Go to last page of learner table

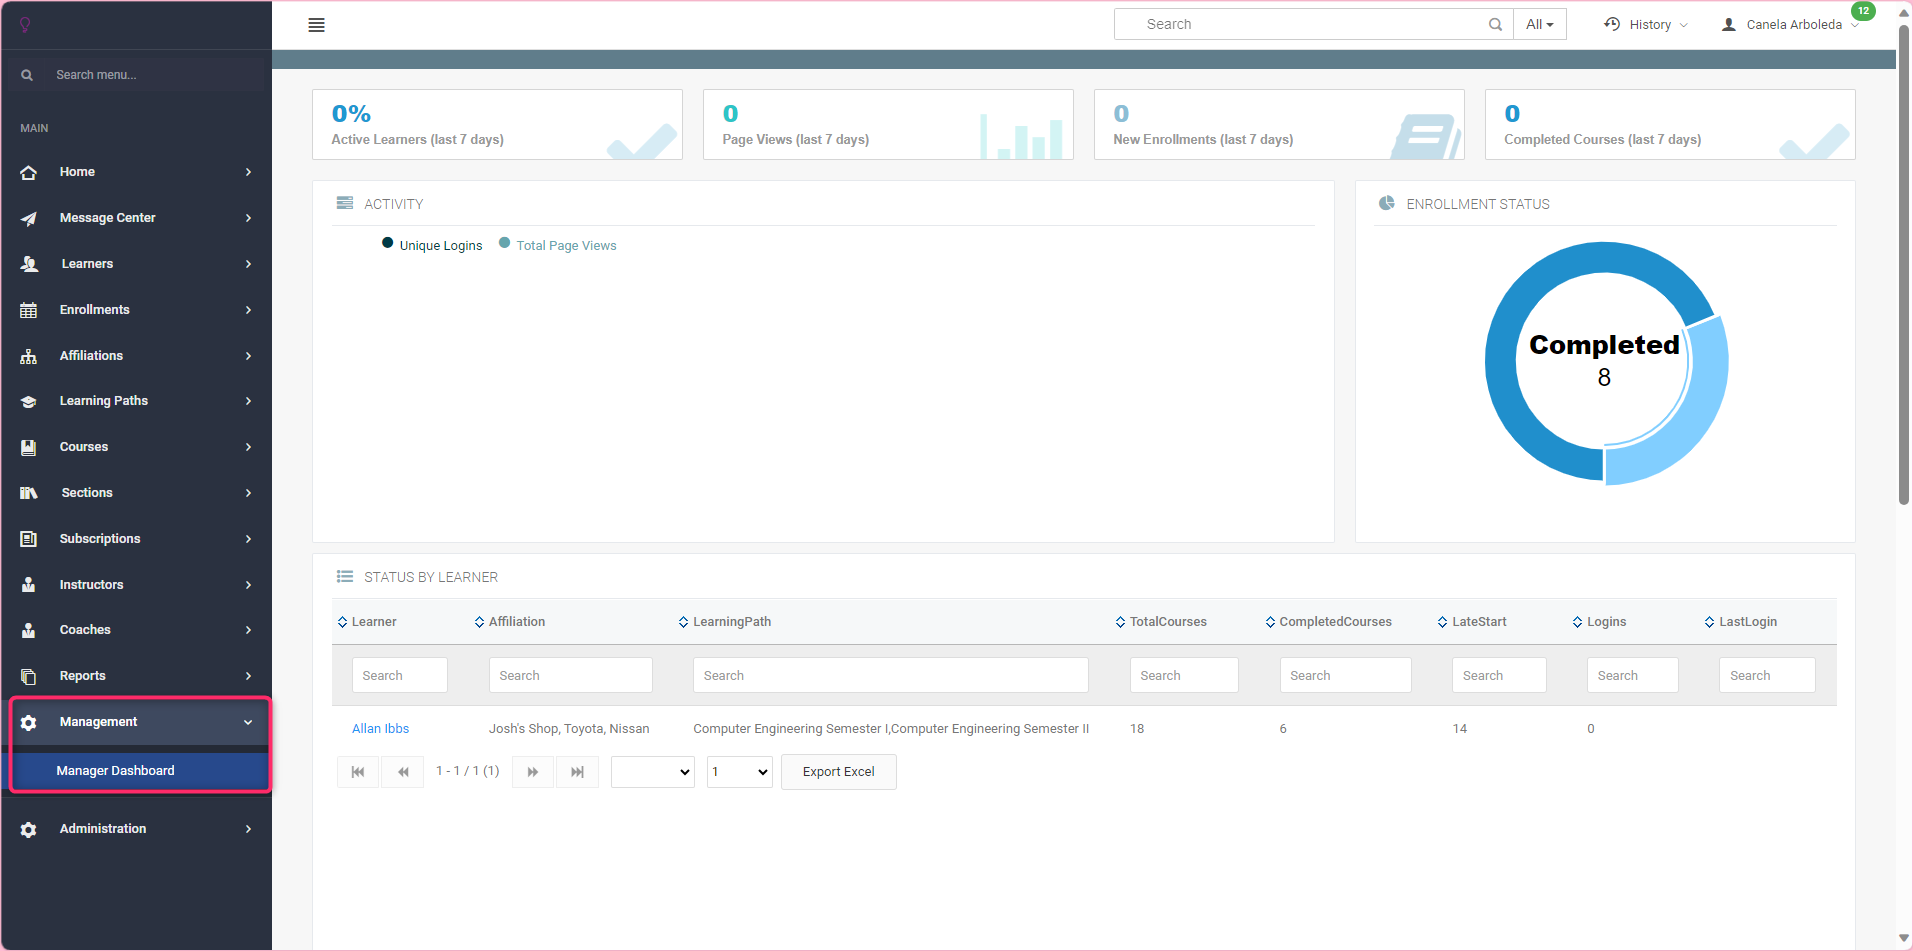[x=577, y=772]
